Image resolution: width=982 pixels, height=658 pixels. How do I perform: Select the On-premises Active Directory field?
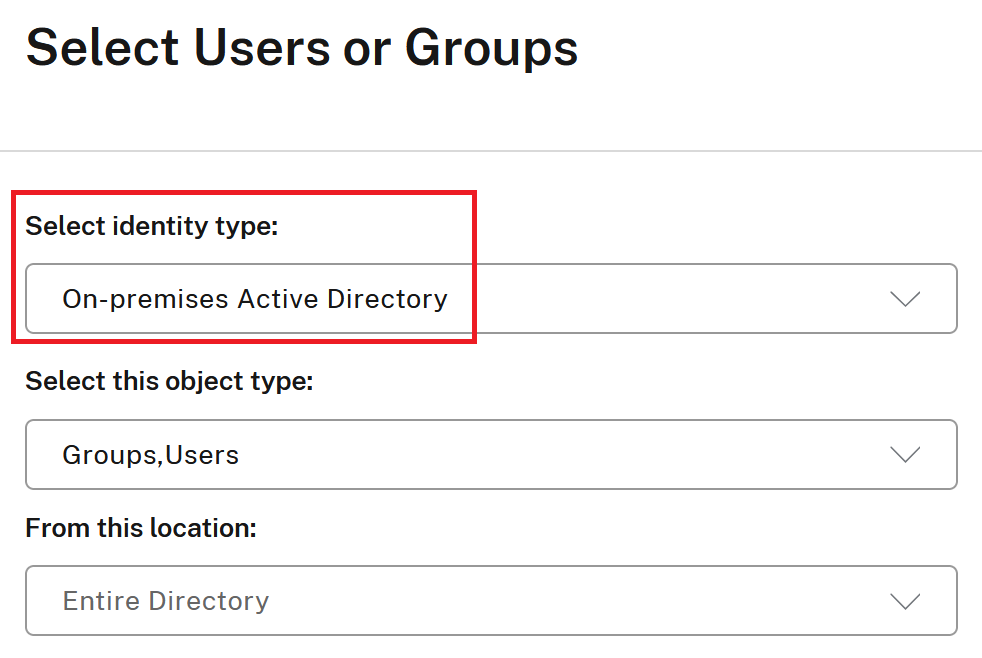click(x=490, y=298)
